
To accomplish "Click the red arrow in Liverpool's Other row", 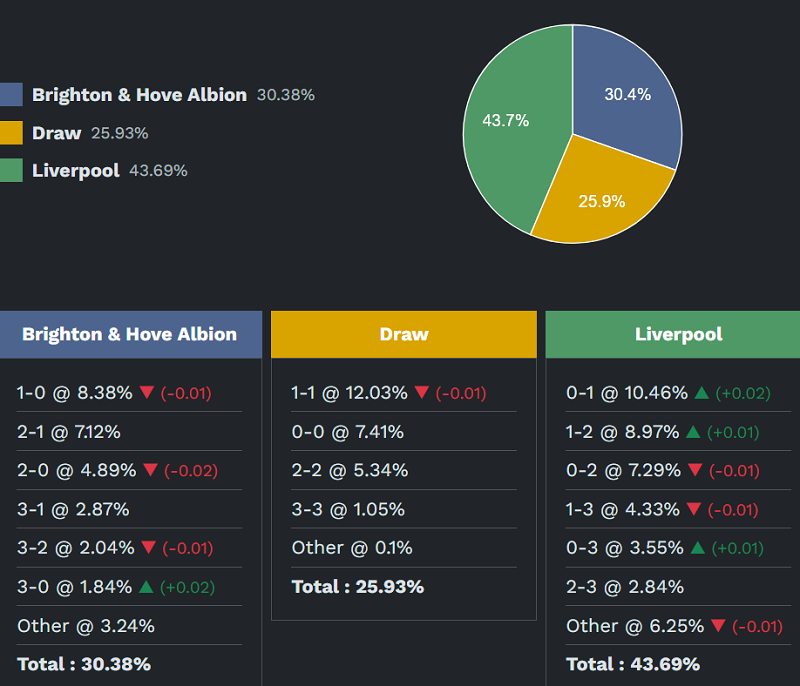I will [x=718, y=626].
